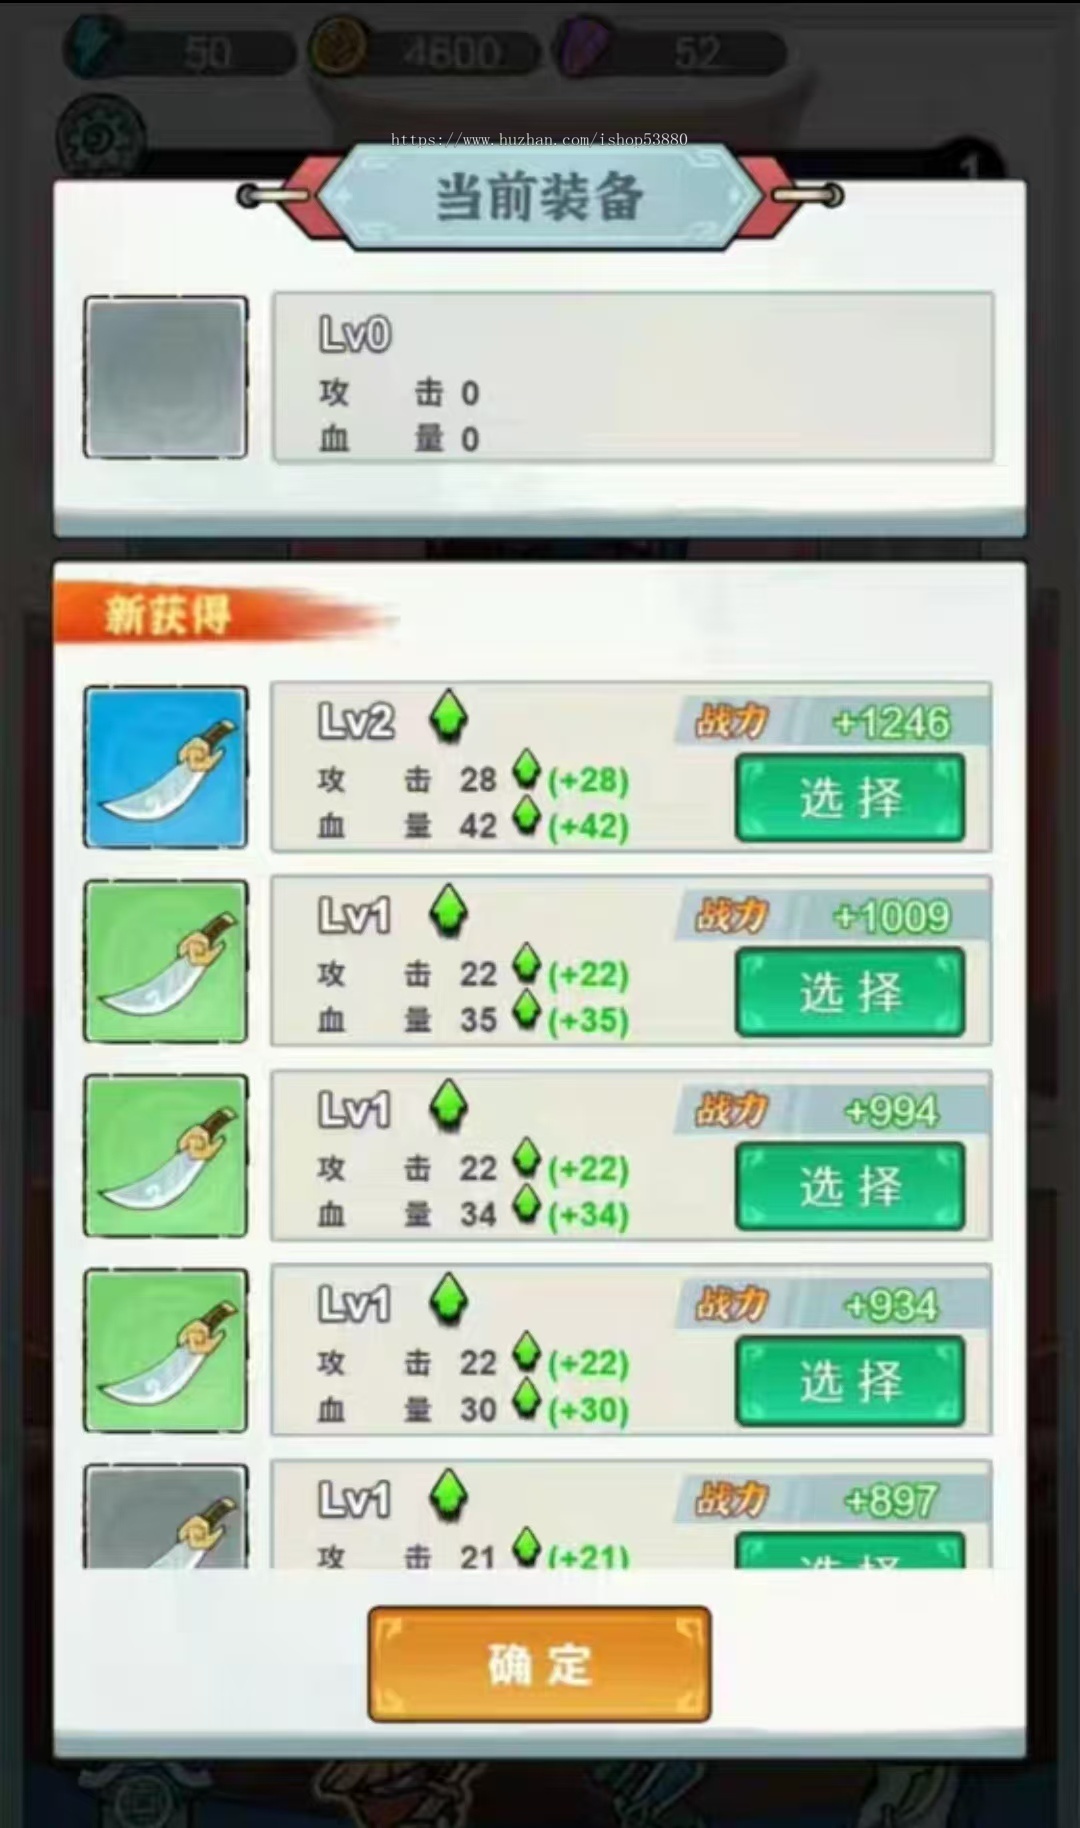The height and width of the screenshot is (1828, 1080).
Task: Tap the empty Lv0 equipment slot
Action: tap(166, 377)
